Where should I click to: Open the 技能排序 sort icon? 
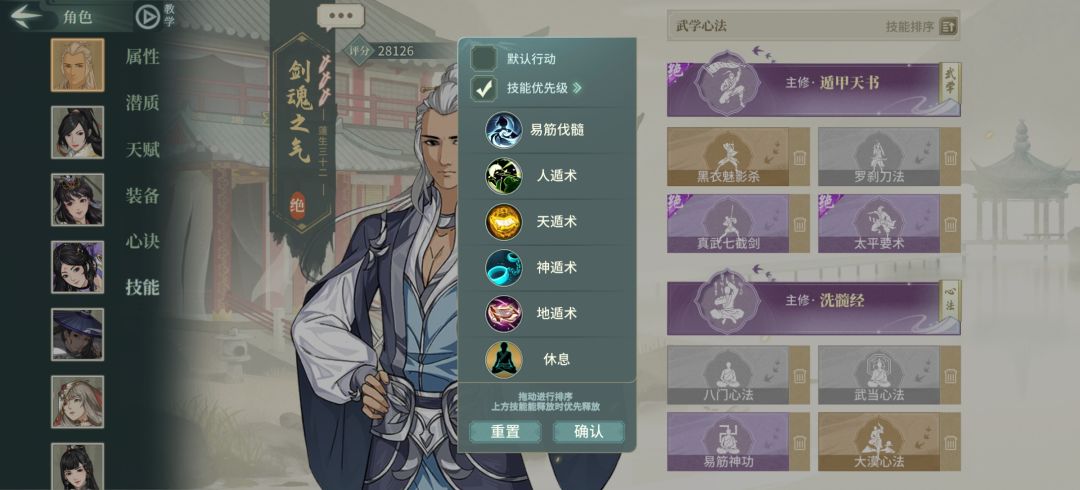point(948,27)
